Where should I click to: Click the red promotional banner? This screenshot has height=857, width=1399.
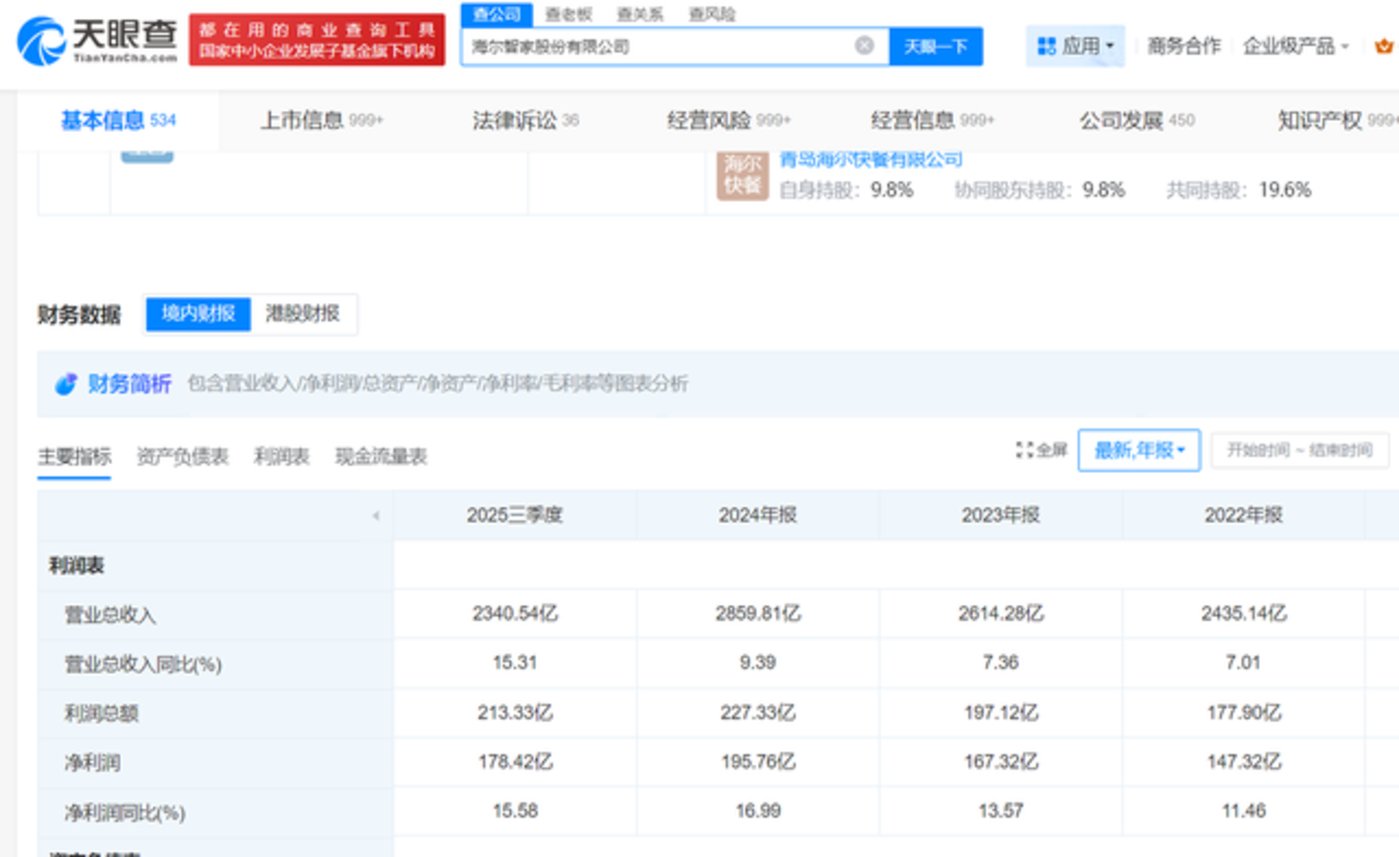pyautogui.click(x=317, y=40)
